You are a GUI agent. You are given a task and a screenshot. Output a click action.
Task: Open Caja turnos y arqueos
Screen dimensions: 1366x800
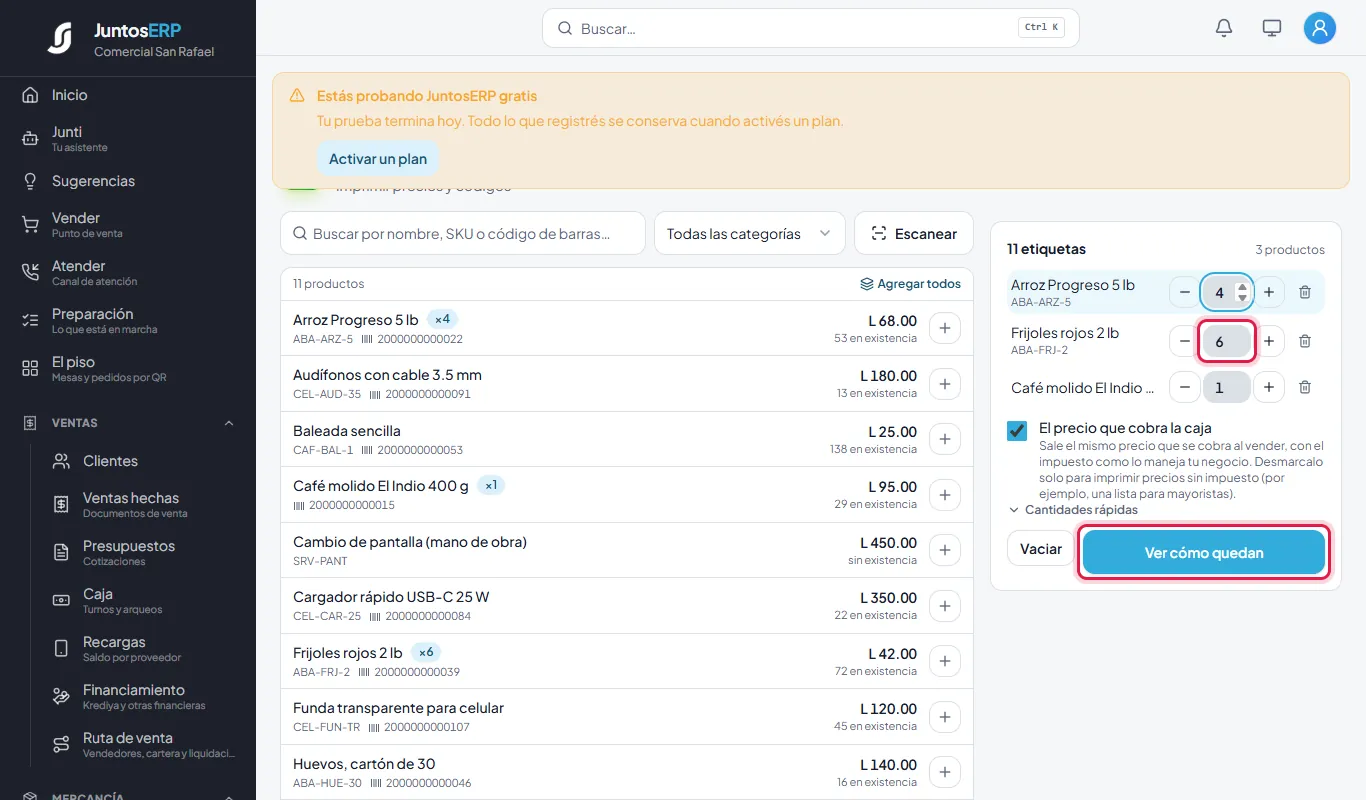[143, 600]
